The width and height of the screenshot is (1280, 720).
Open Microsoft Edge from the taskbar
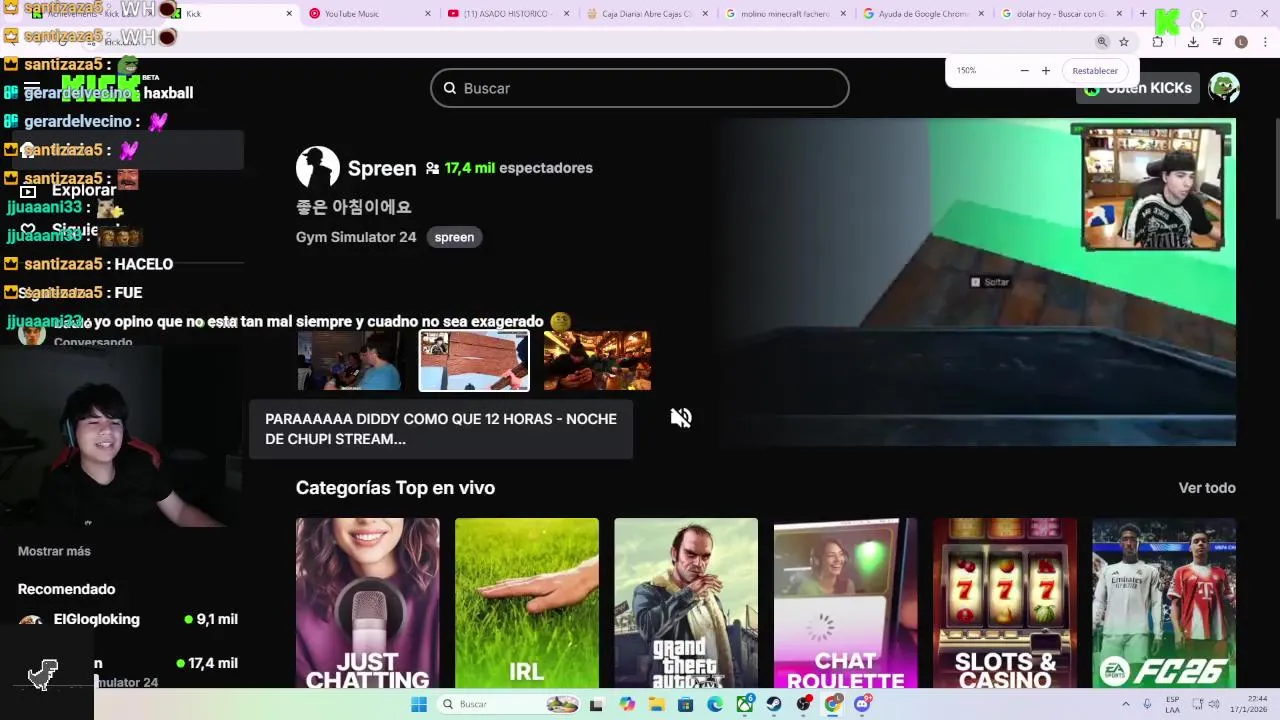pyautogui.click(x=715, y=704)
